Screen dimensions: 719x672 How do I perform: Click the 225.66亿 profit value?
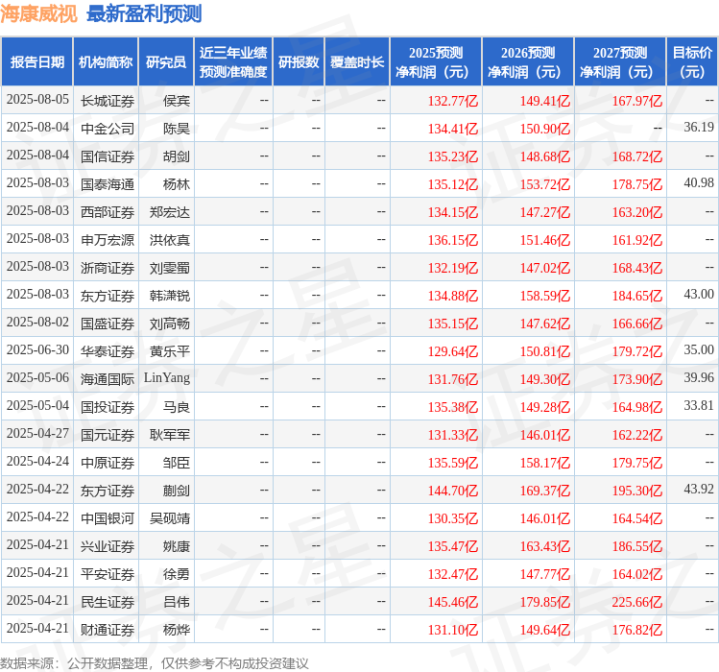click(x=637, y=602)
